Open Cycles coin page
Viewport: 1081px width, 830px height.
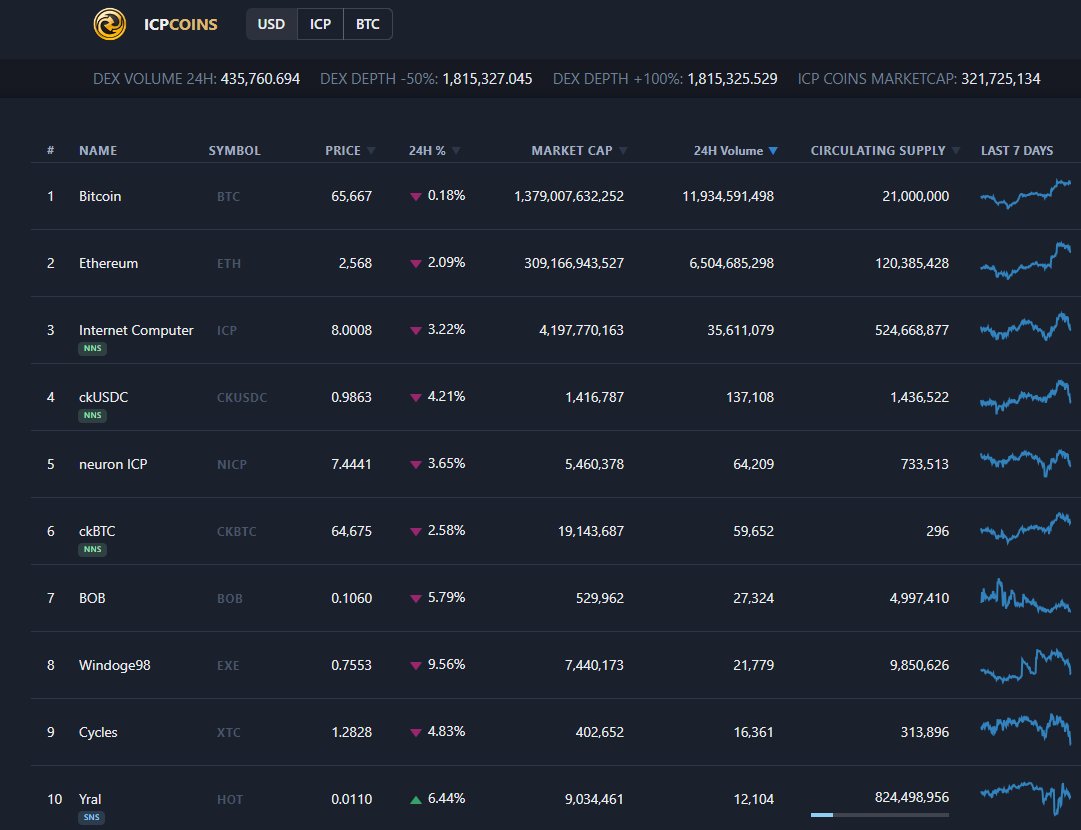click(x=98, y=731)
